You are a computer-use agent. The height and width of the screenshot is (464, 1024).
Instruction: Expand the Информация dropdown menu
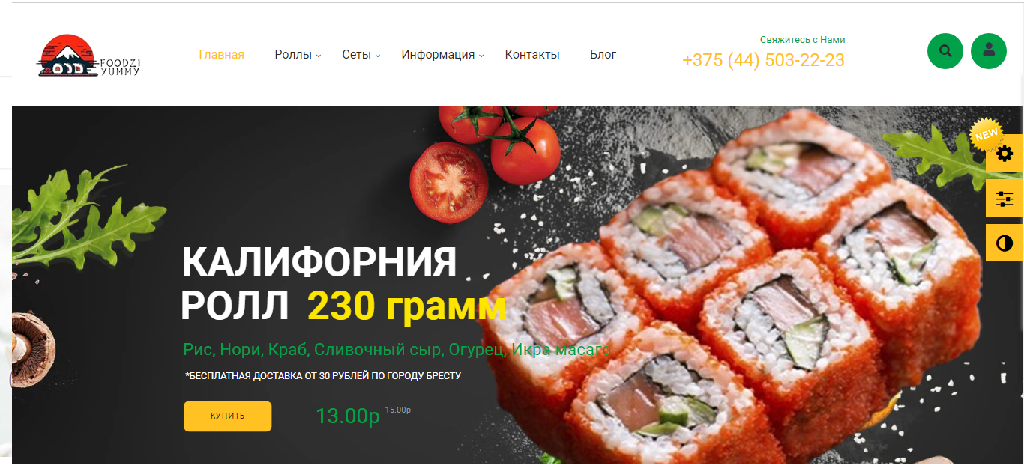pos(443,55)
